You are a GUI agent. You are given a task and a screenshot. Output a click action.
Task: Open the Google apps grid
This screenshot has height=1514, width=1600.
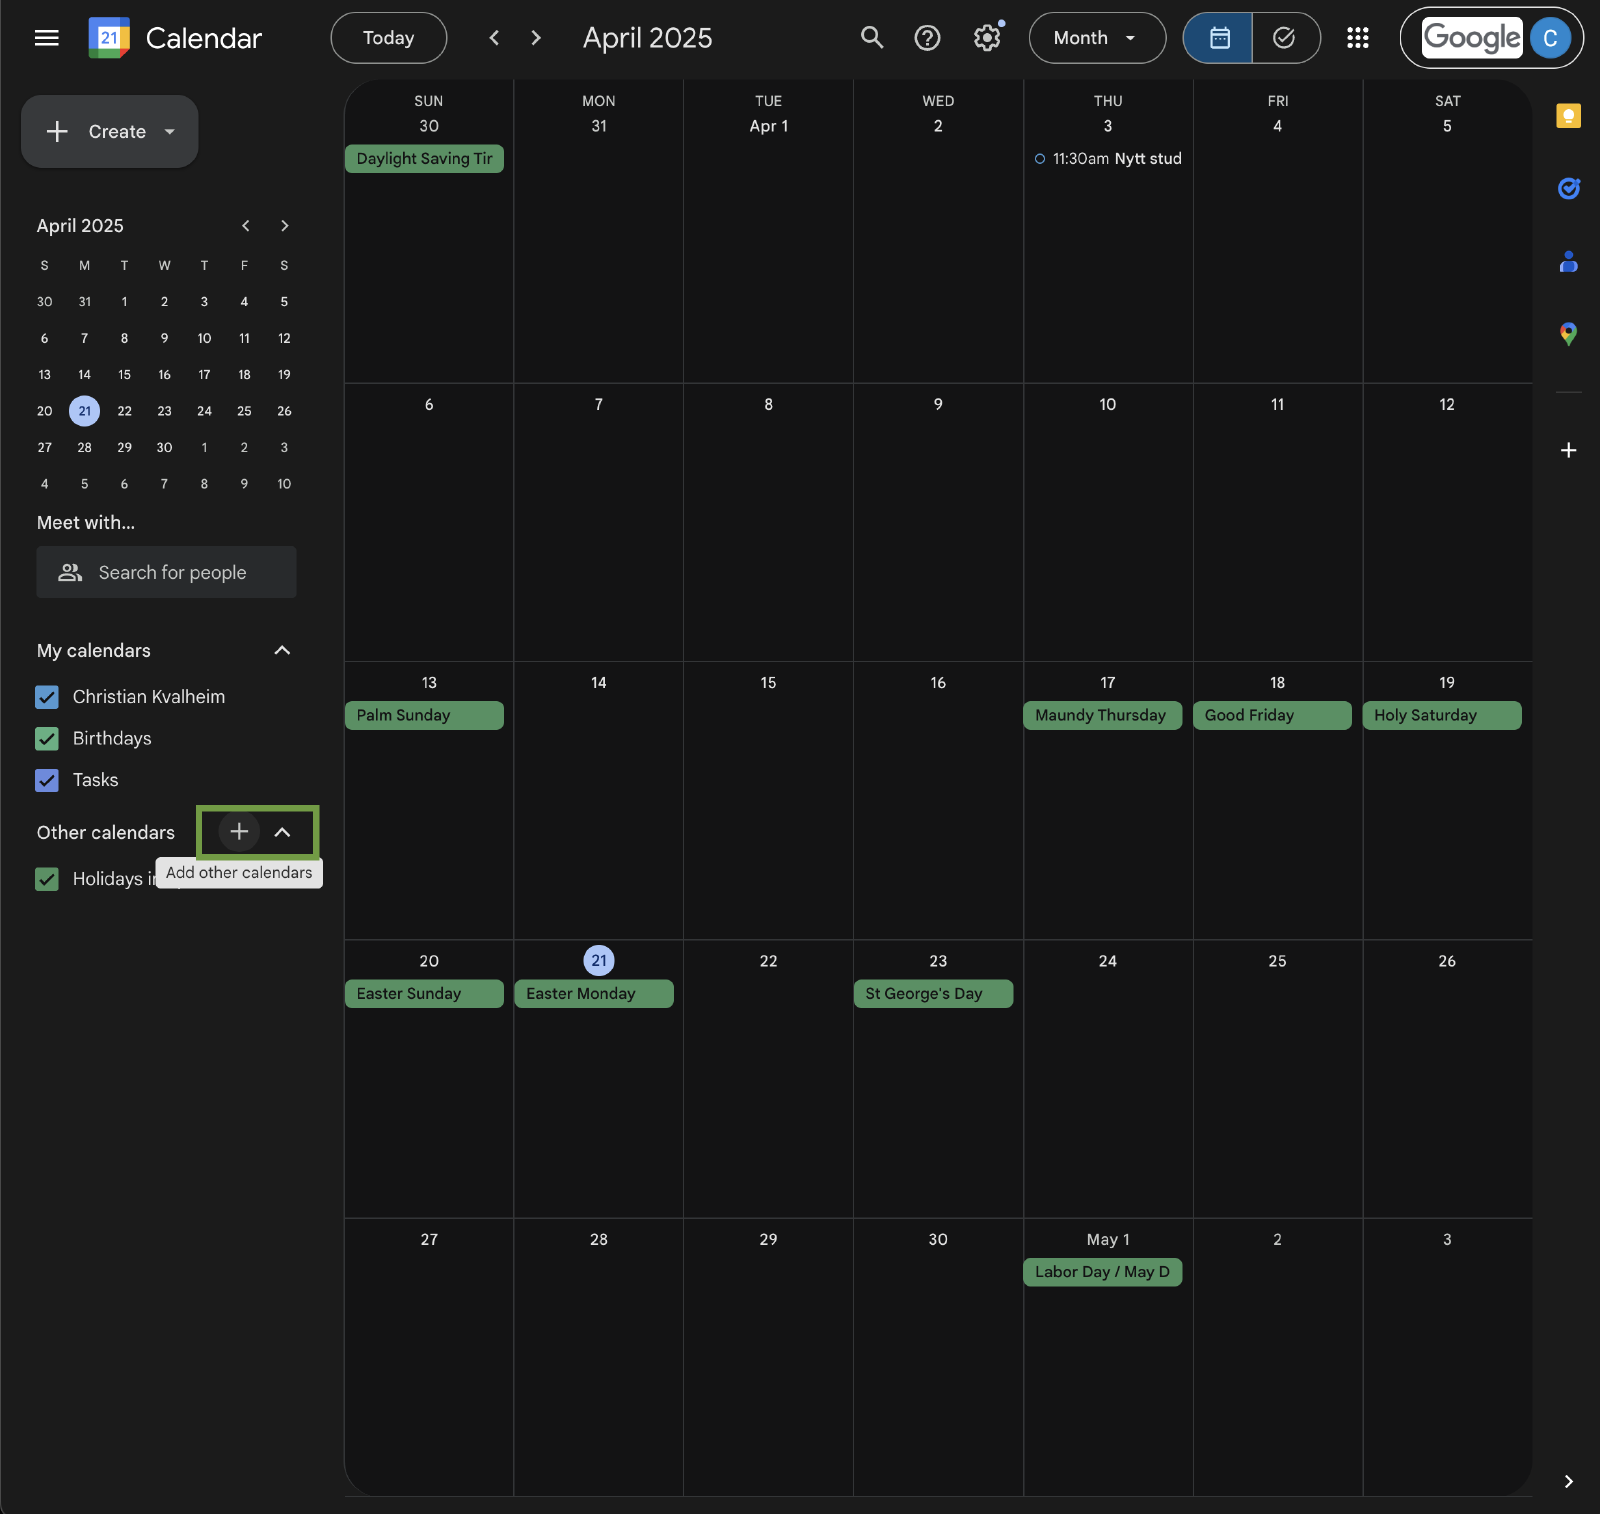click(1357, 38)
